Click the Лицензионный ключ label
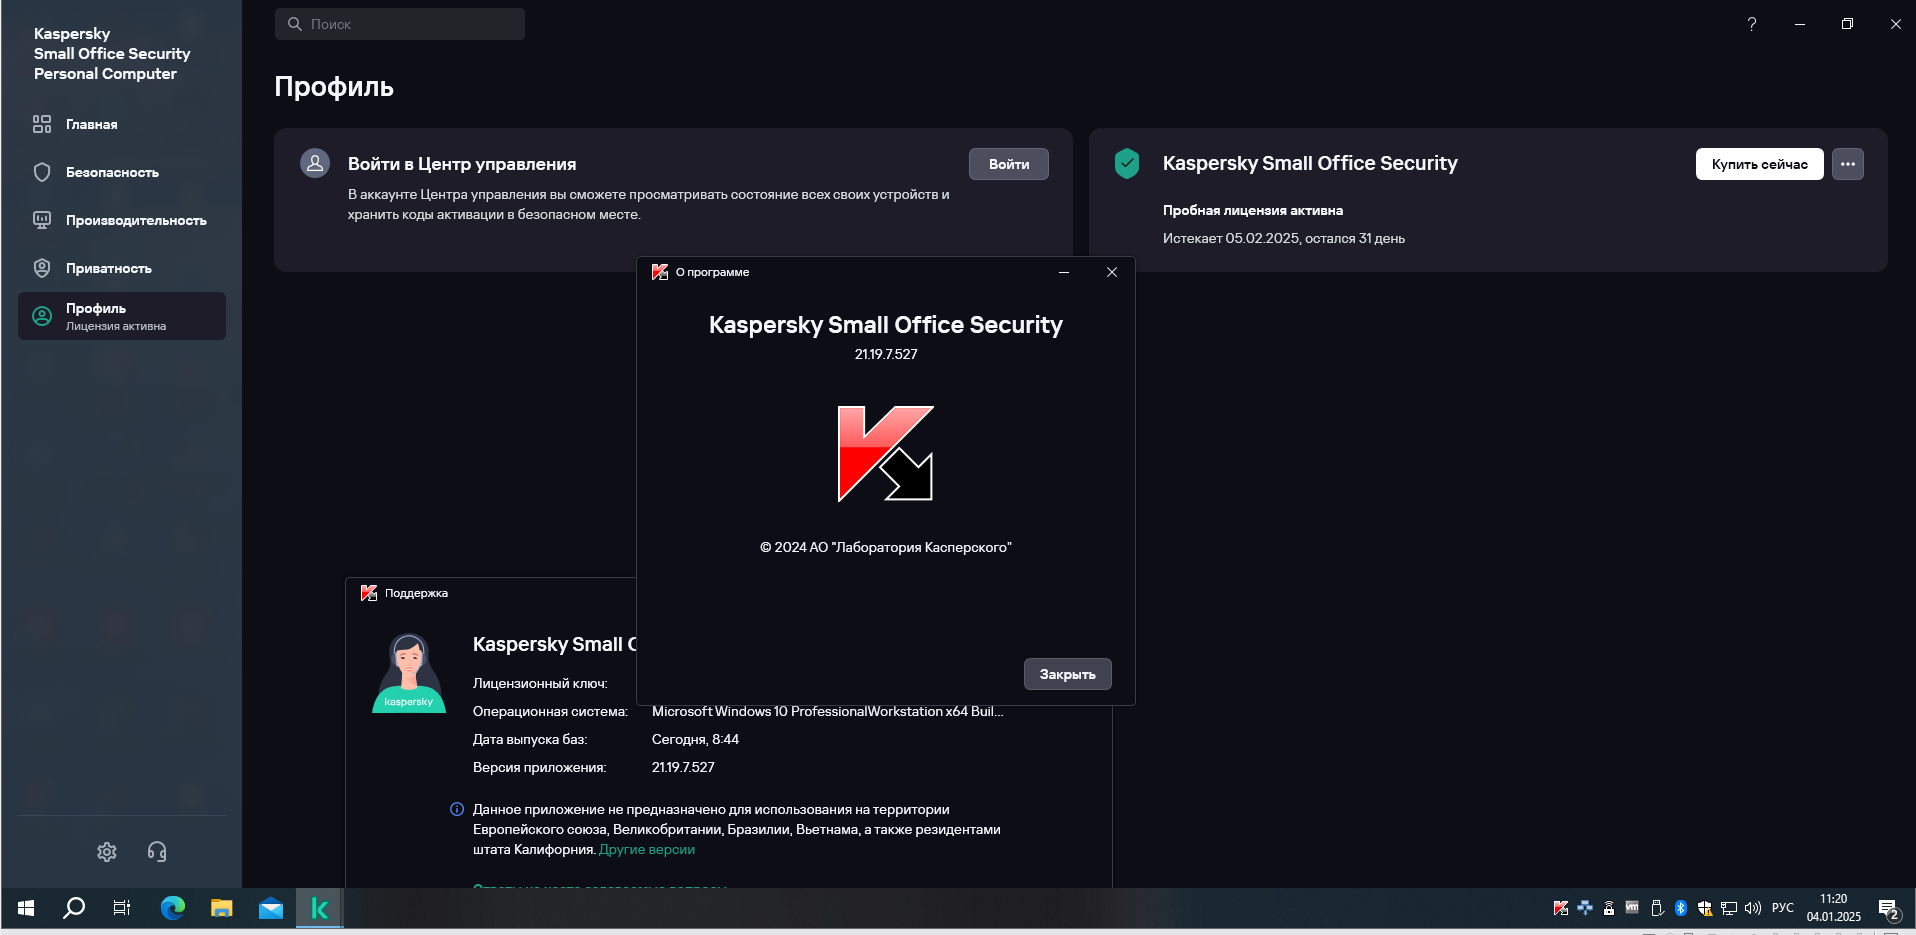 540,683
